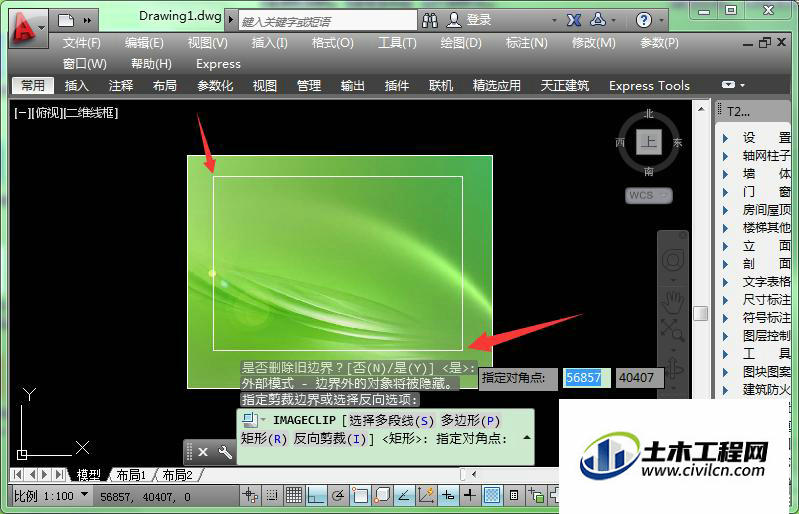Switch to the 注释 ribbon tab

click(x=121, y=86)
